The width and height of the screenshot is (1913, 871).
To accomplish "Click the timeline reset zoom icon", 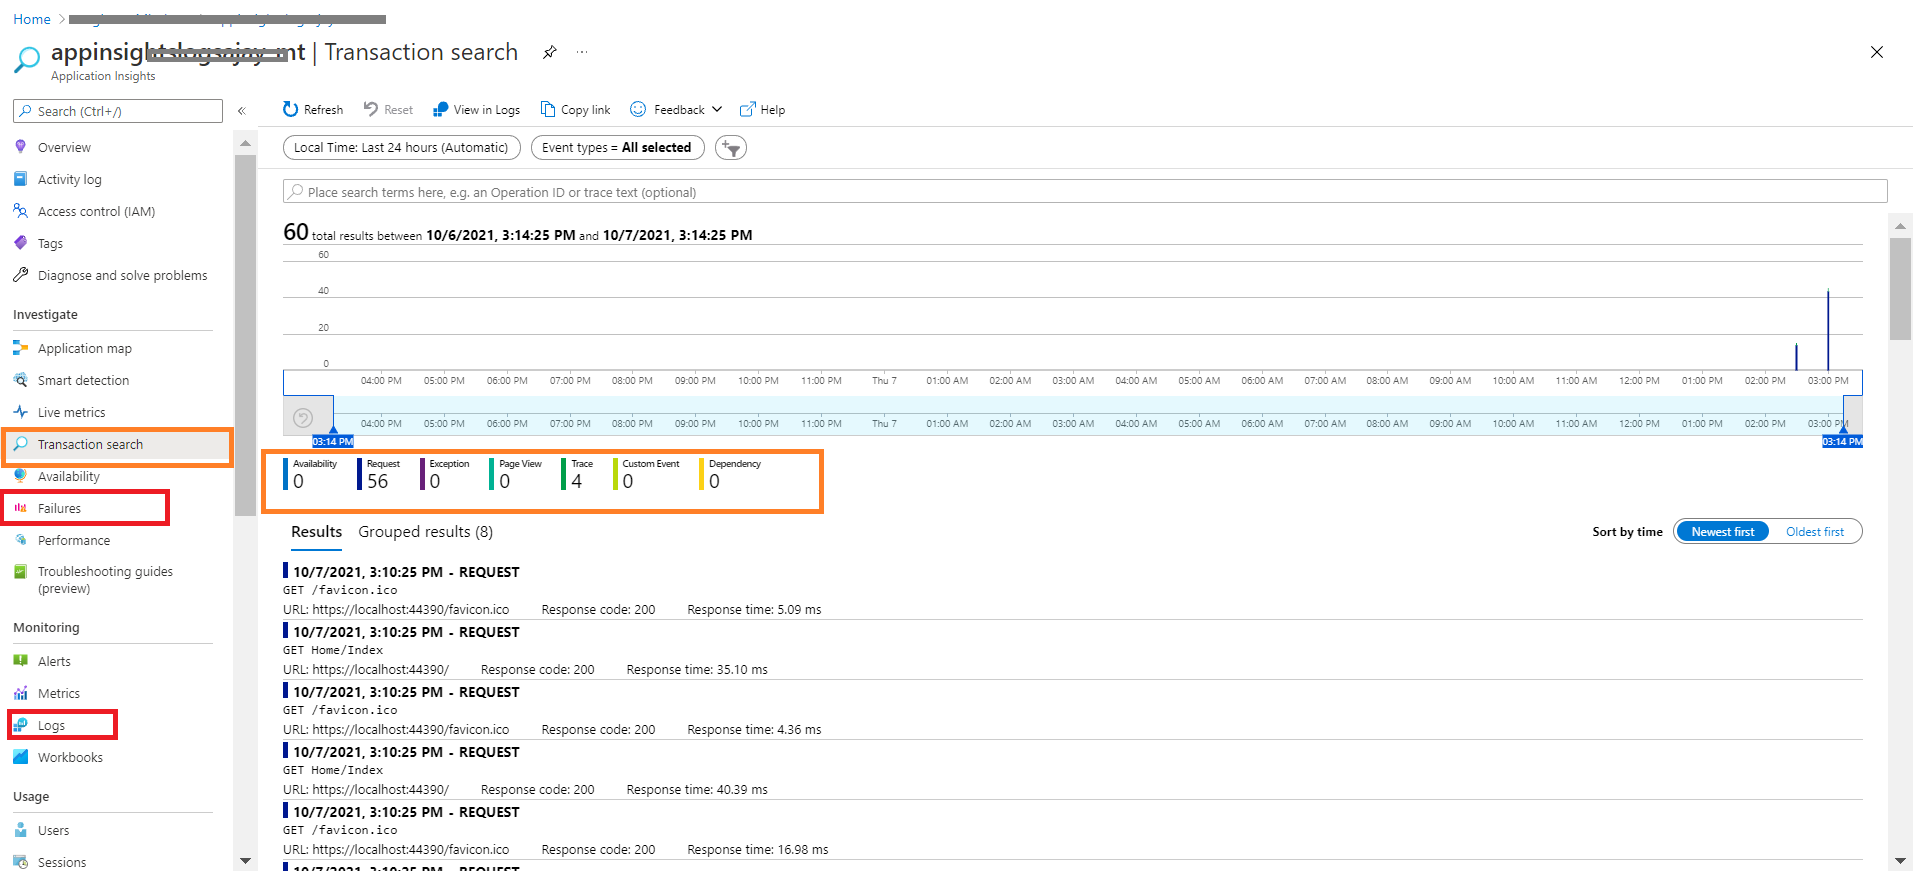I will 303,418.
